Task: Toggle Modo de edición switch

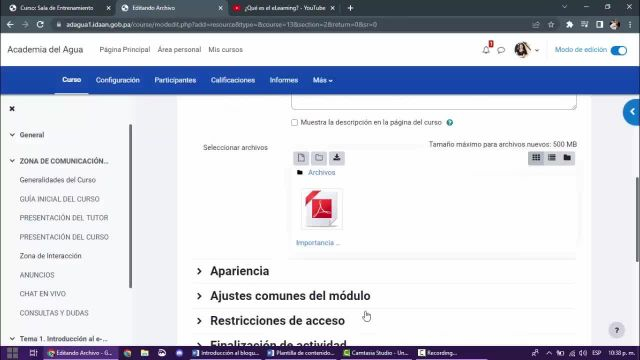Action: click(619, 50)
